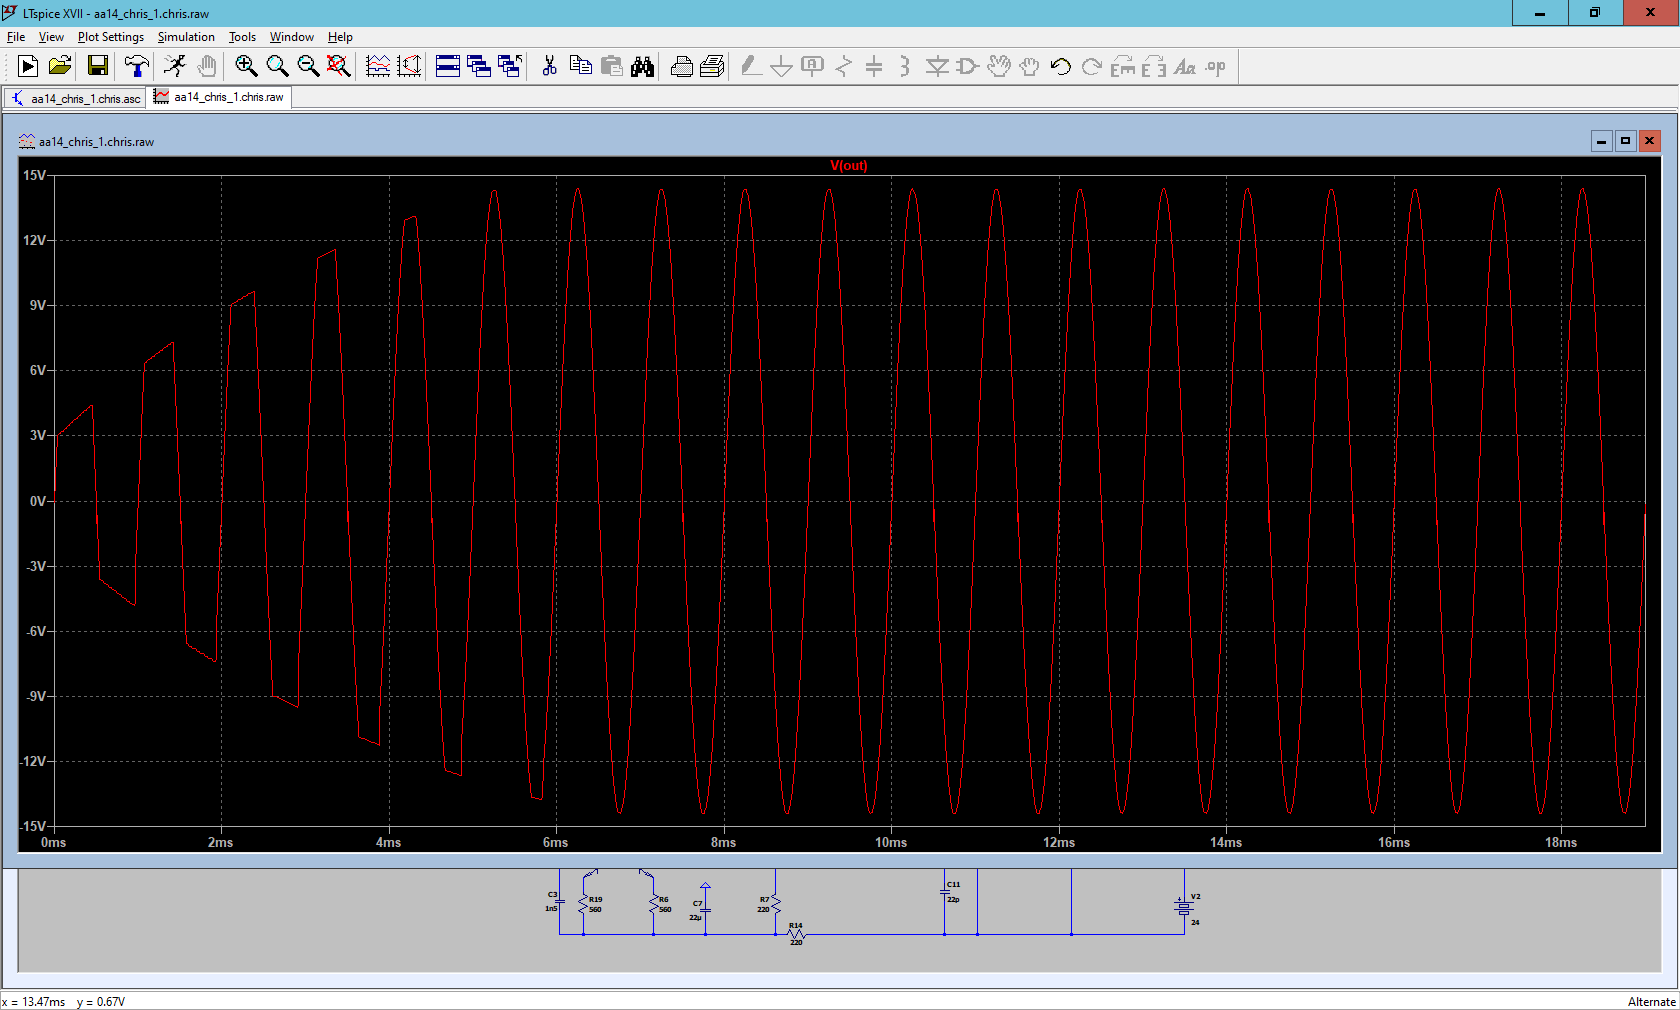Click the Autorange axes icon

[410, 66]
